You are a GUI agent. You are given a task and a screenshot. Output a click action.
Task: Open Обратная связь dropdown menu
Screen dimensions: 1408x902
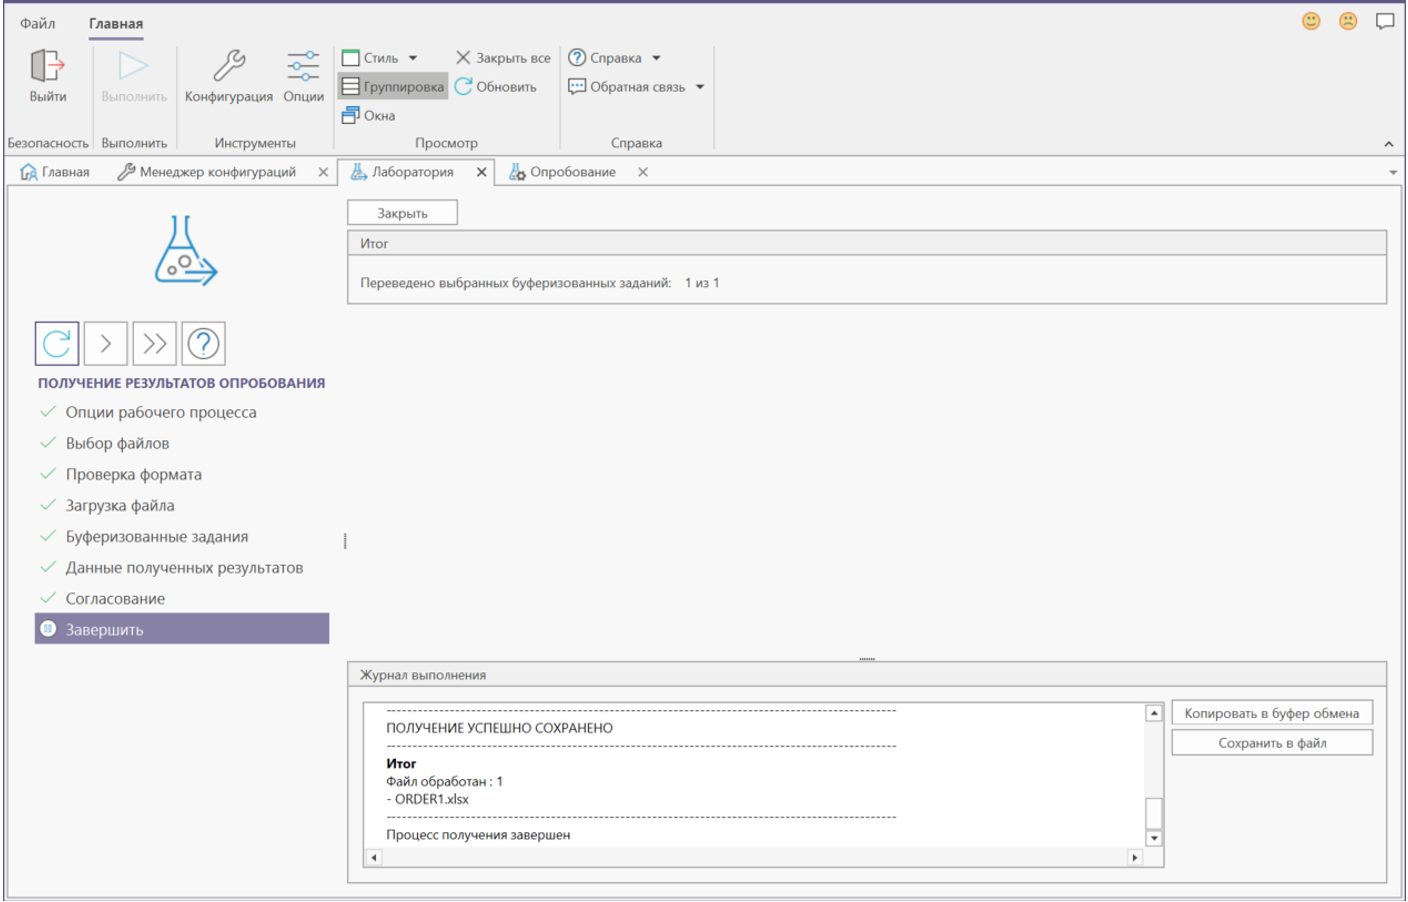[700, 87]
